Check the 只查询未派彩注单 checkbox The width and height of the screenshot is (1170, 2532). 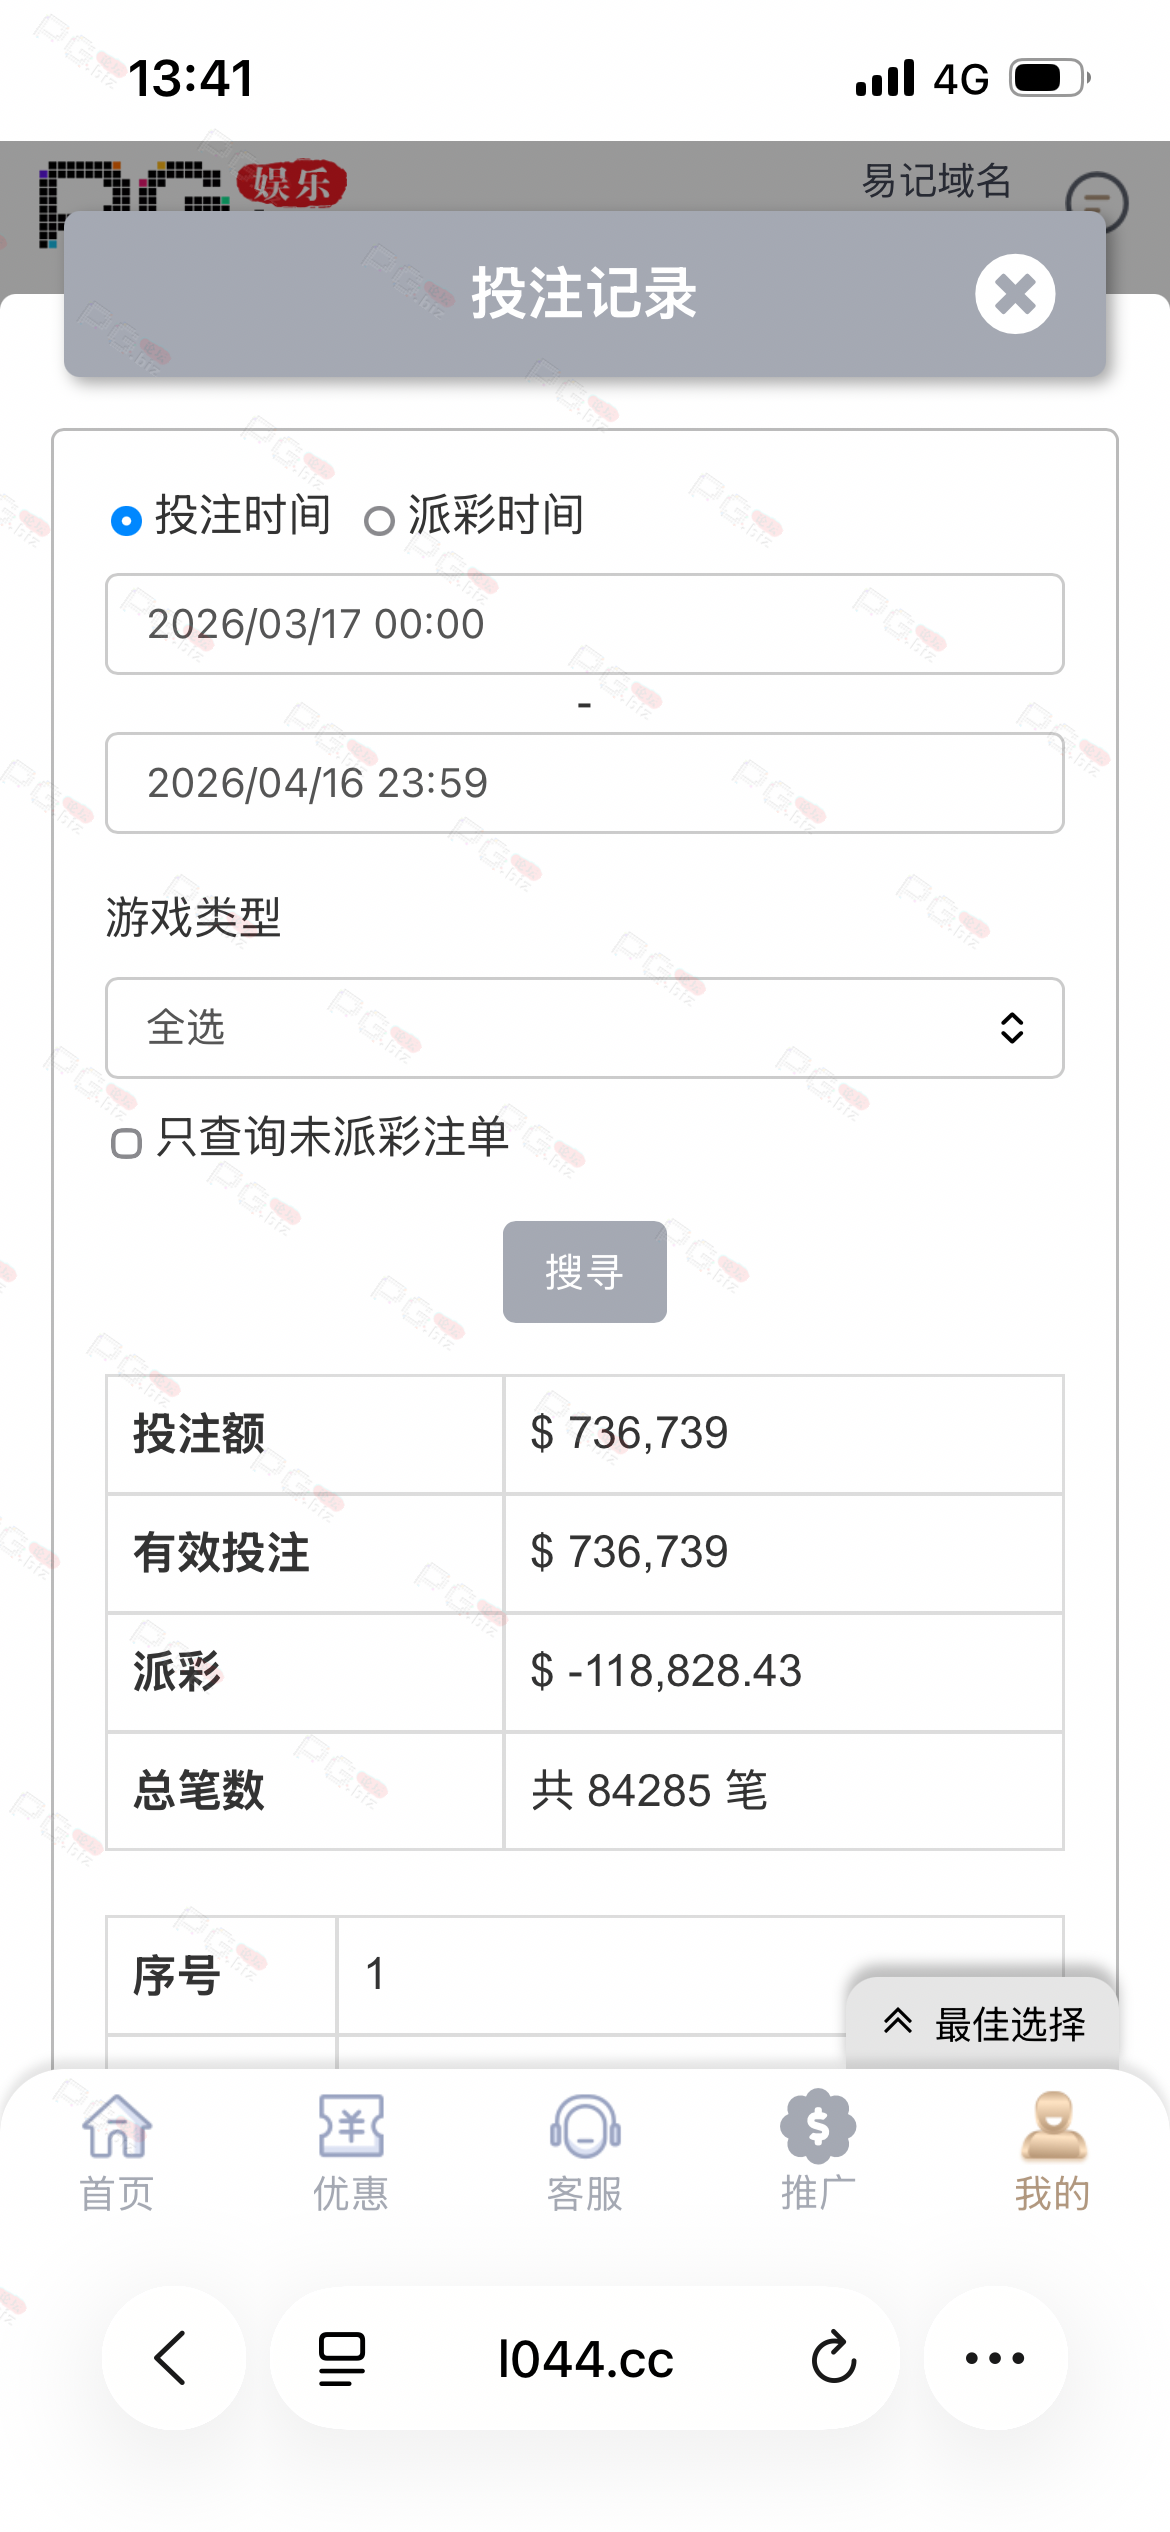coord(126,1143)
